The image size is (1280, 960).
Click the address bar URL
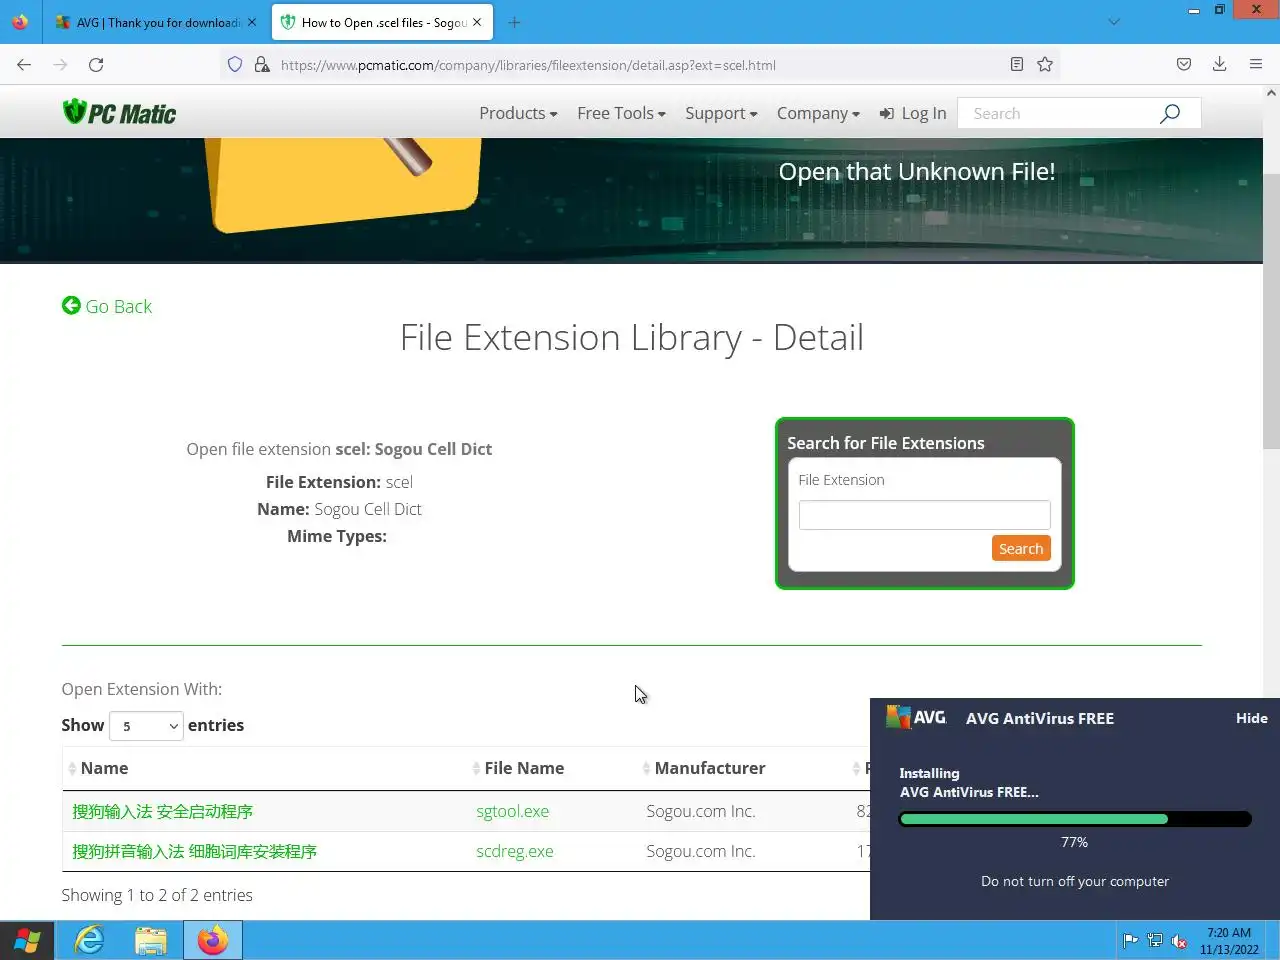coord(528,65)
